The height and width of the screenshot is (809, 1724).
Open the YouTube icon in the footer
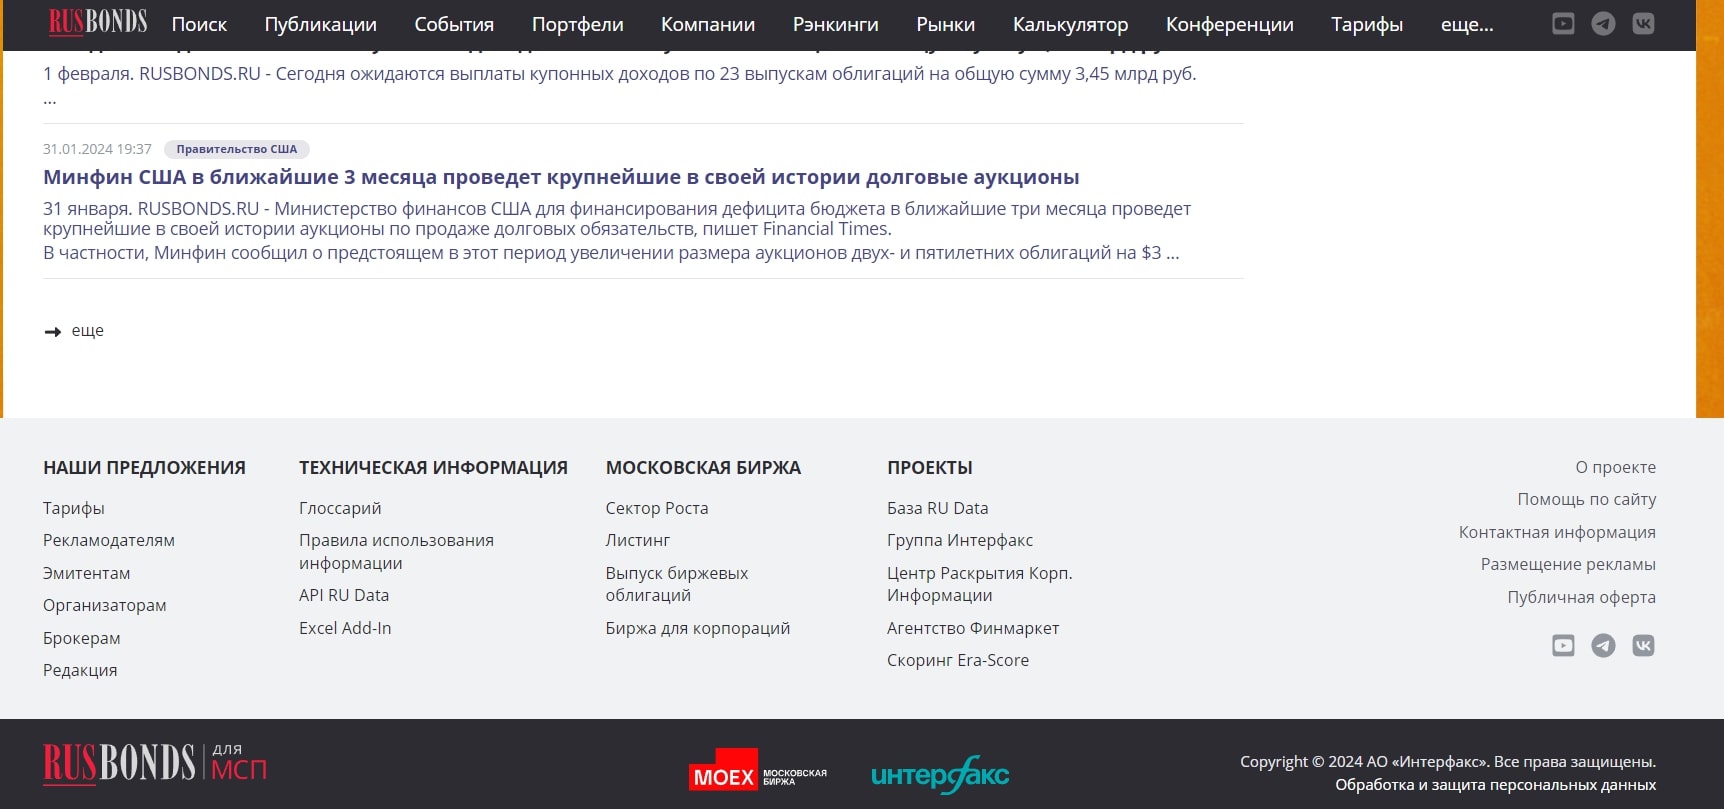click(x=1563, y=646)
